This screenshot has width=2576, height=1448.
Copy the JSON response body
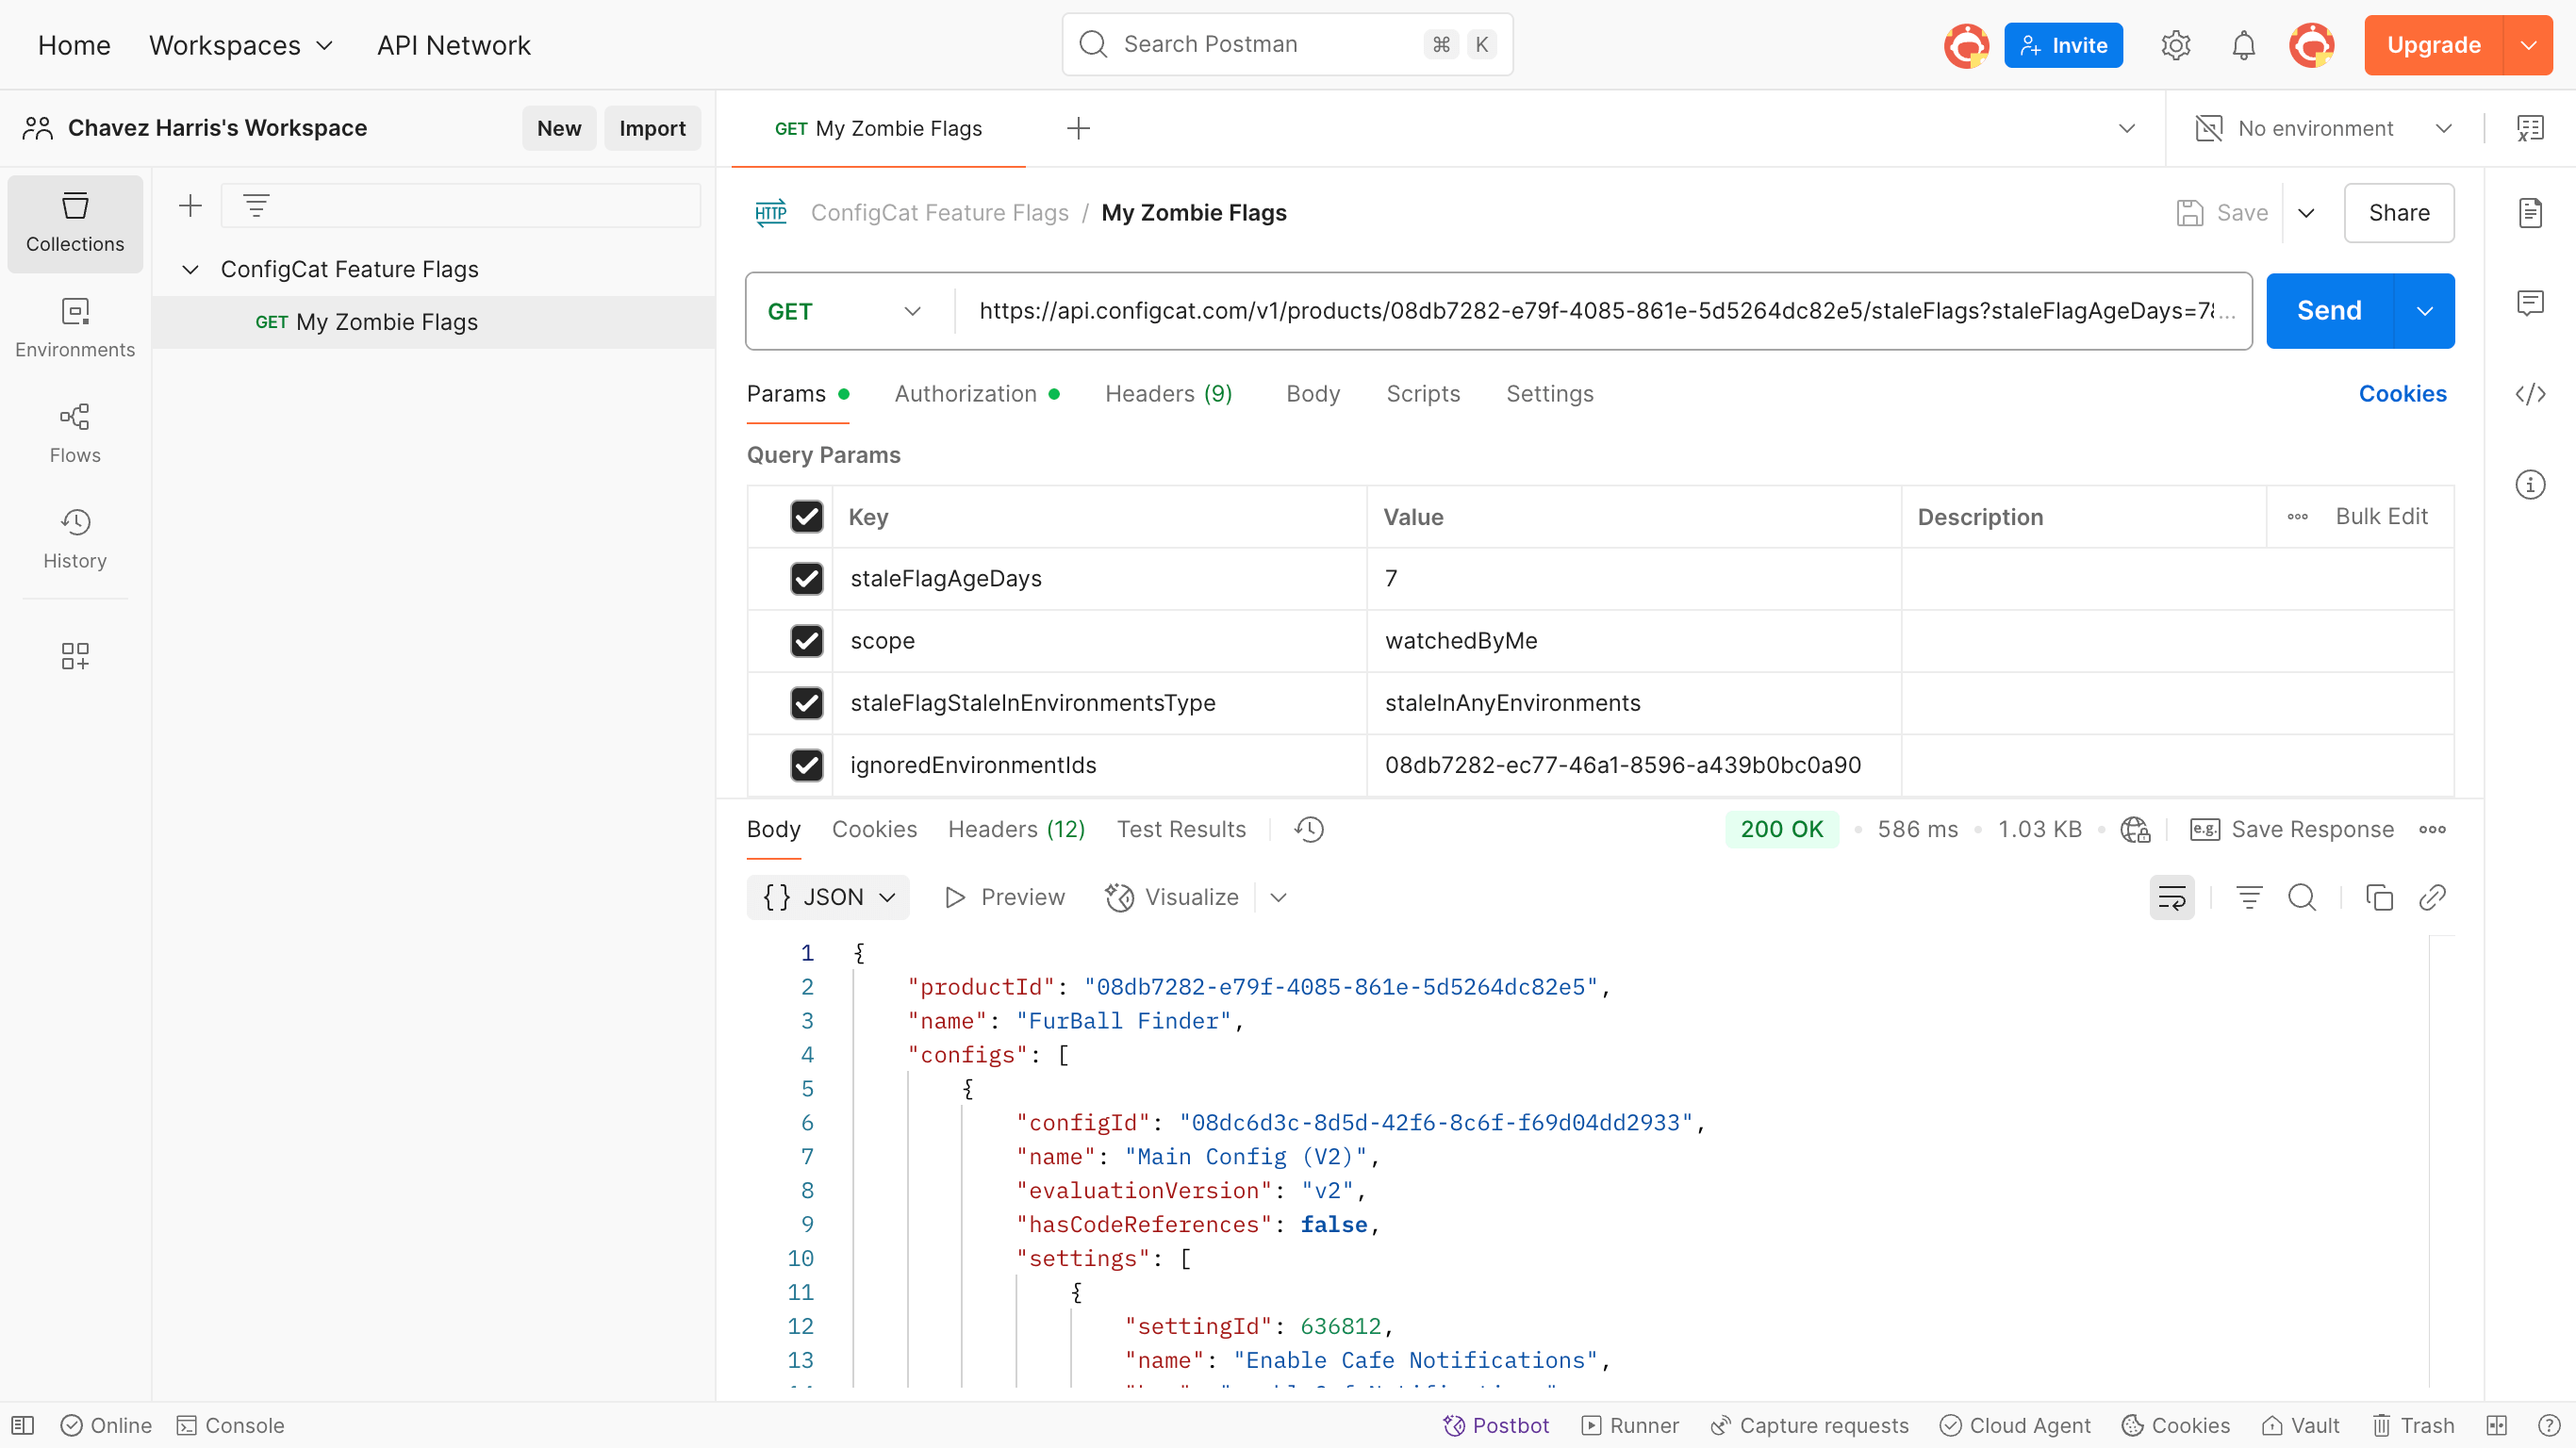click(x=2379, y=897)
